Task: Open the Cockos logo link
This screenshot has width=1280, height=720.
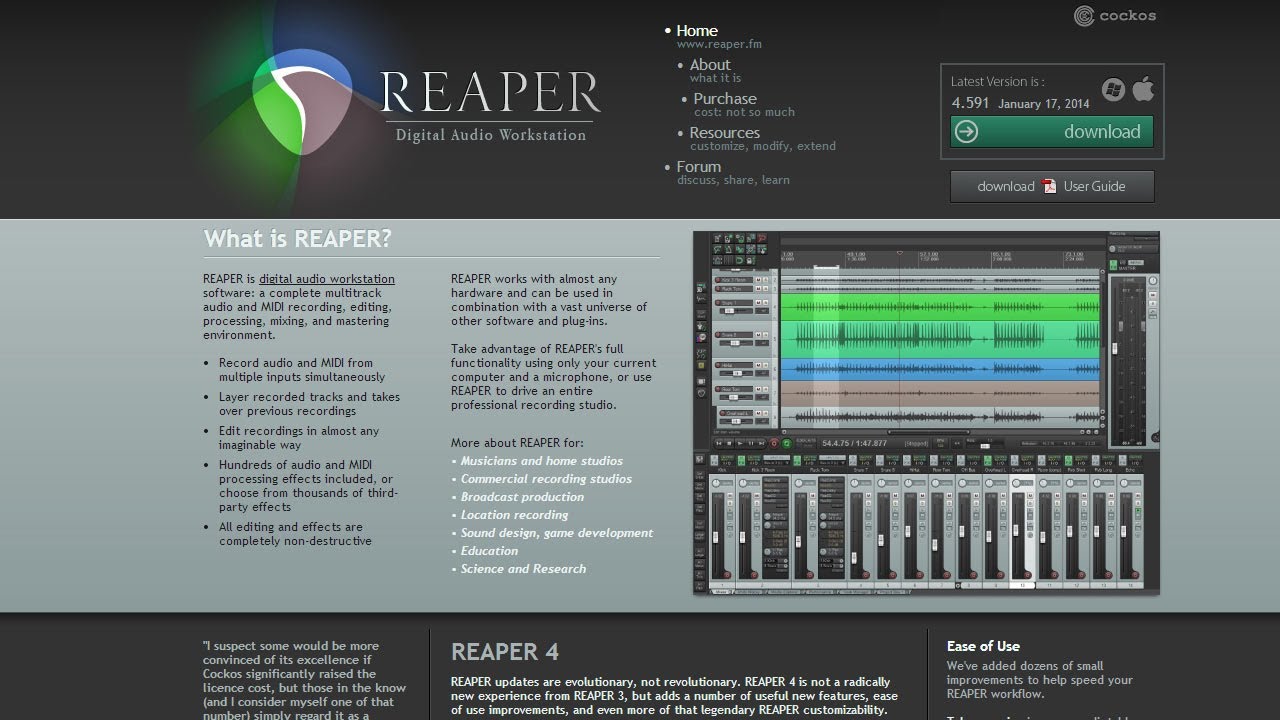Action: [x=1114, y=15]
